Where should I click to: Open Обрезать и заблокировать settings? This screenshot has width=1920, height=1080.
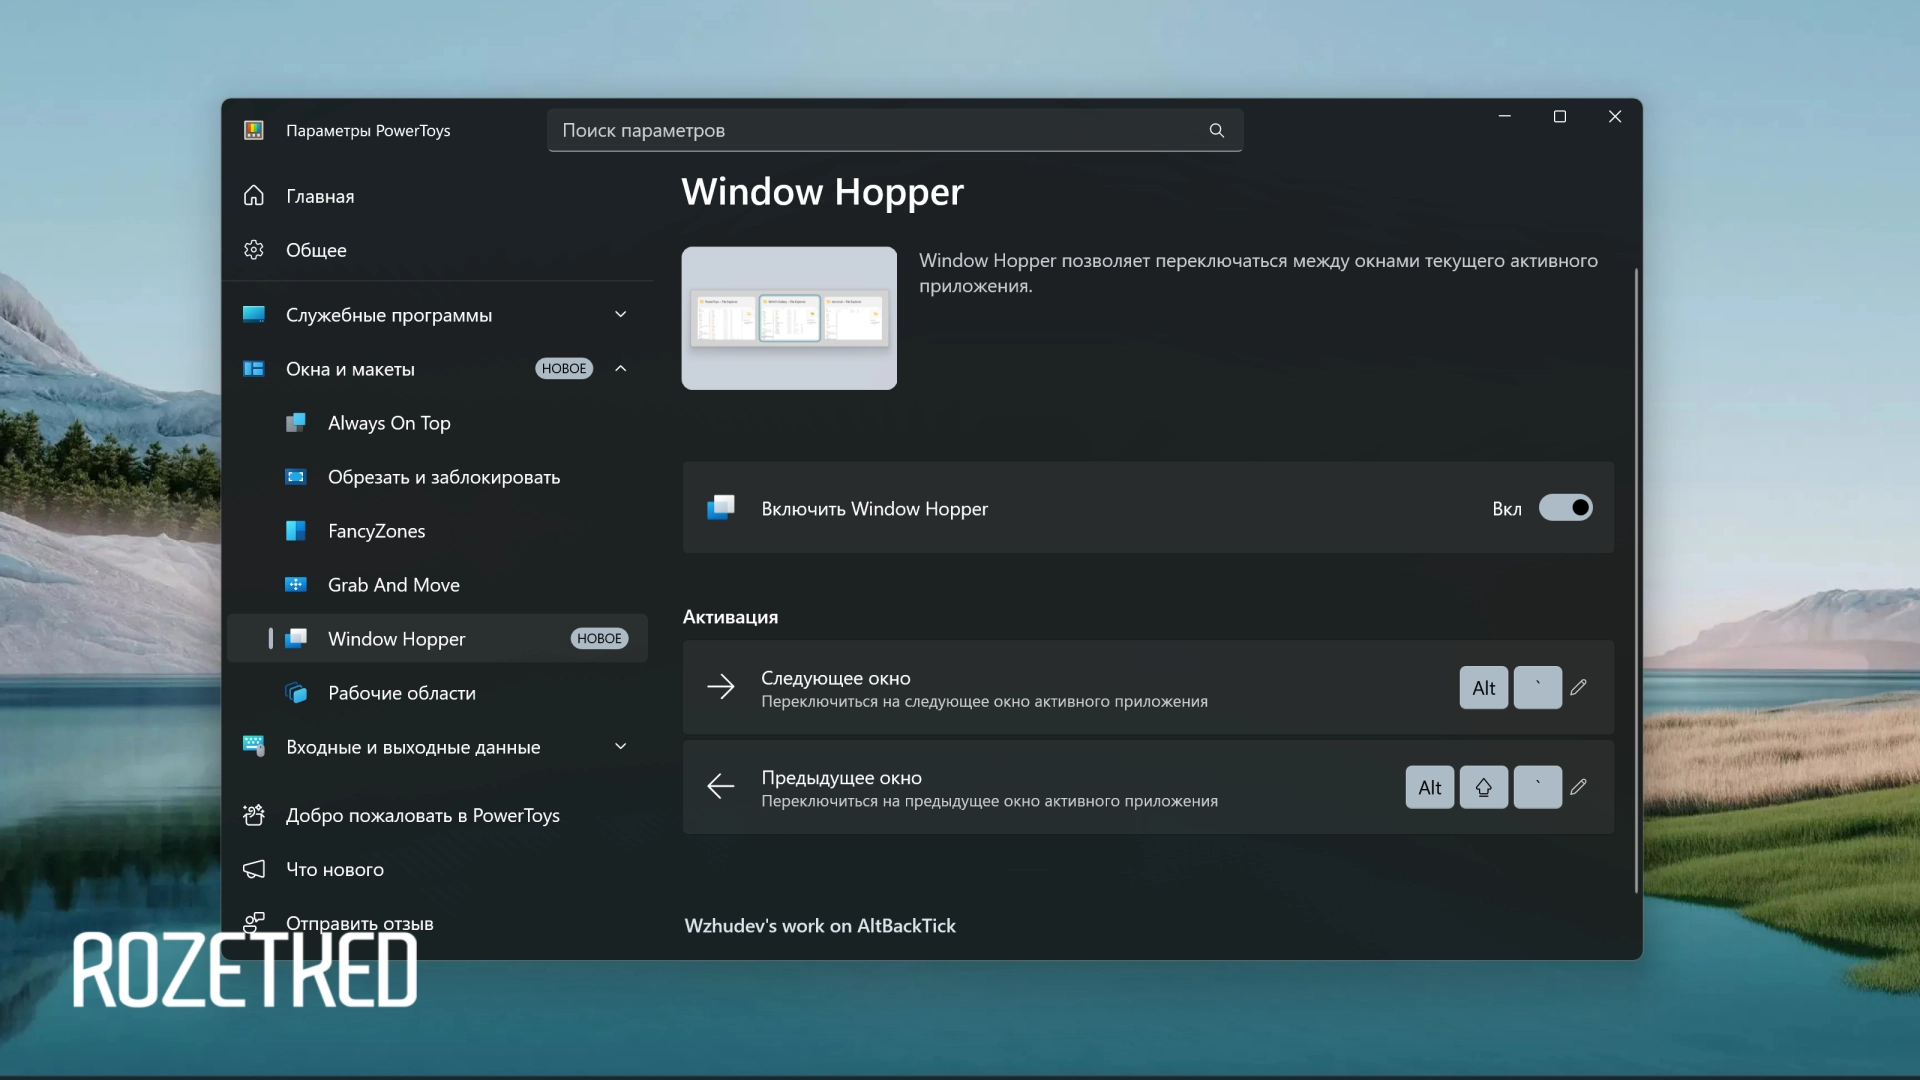coord(438,477)
